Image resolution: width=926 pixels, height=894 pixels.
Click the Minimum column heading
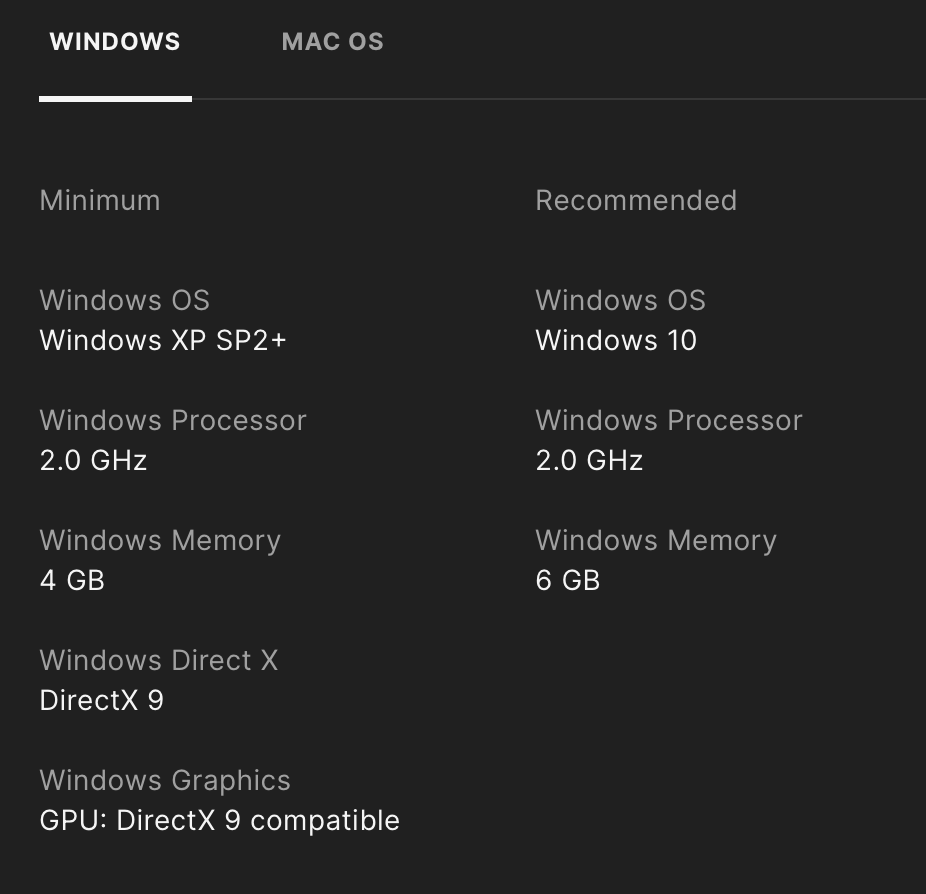[x=100, y=200]
